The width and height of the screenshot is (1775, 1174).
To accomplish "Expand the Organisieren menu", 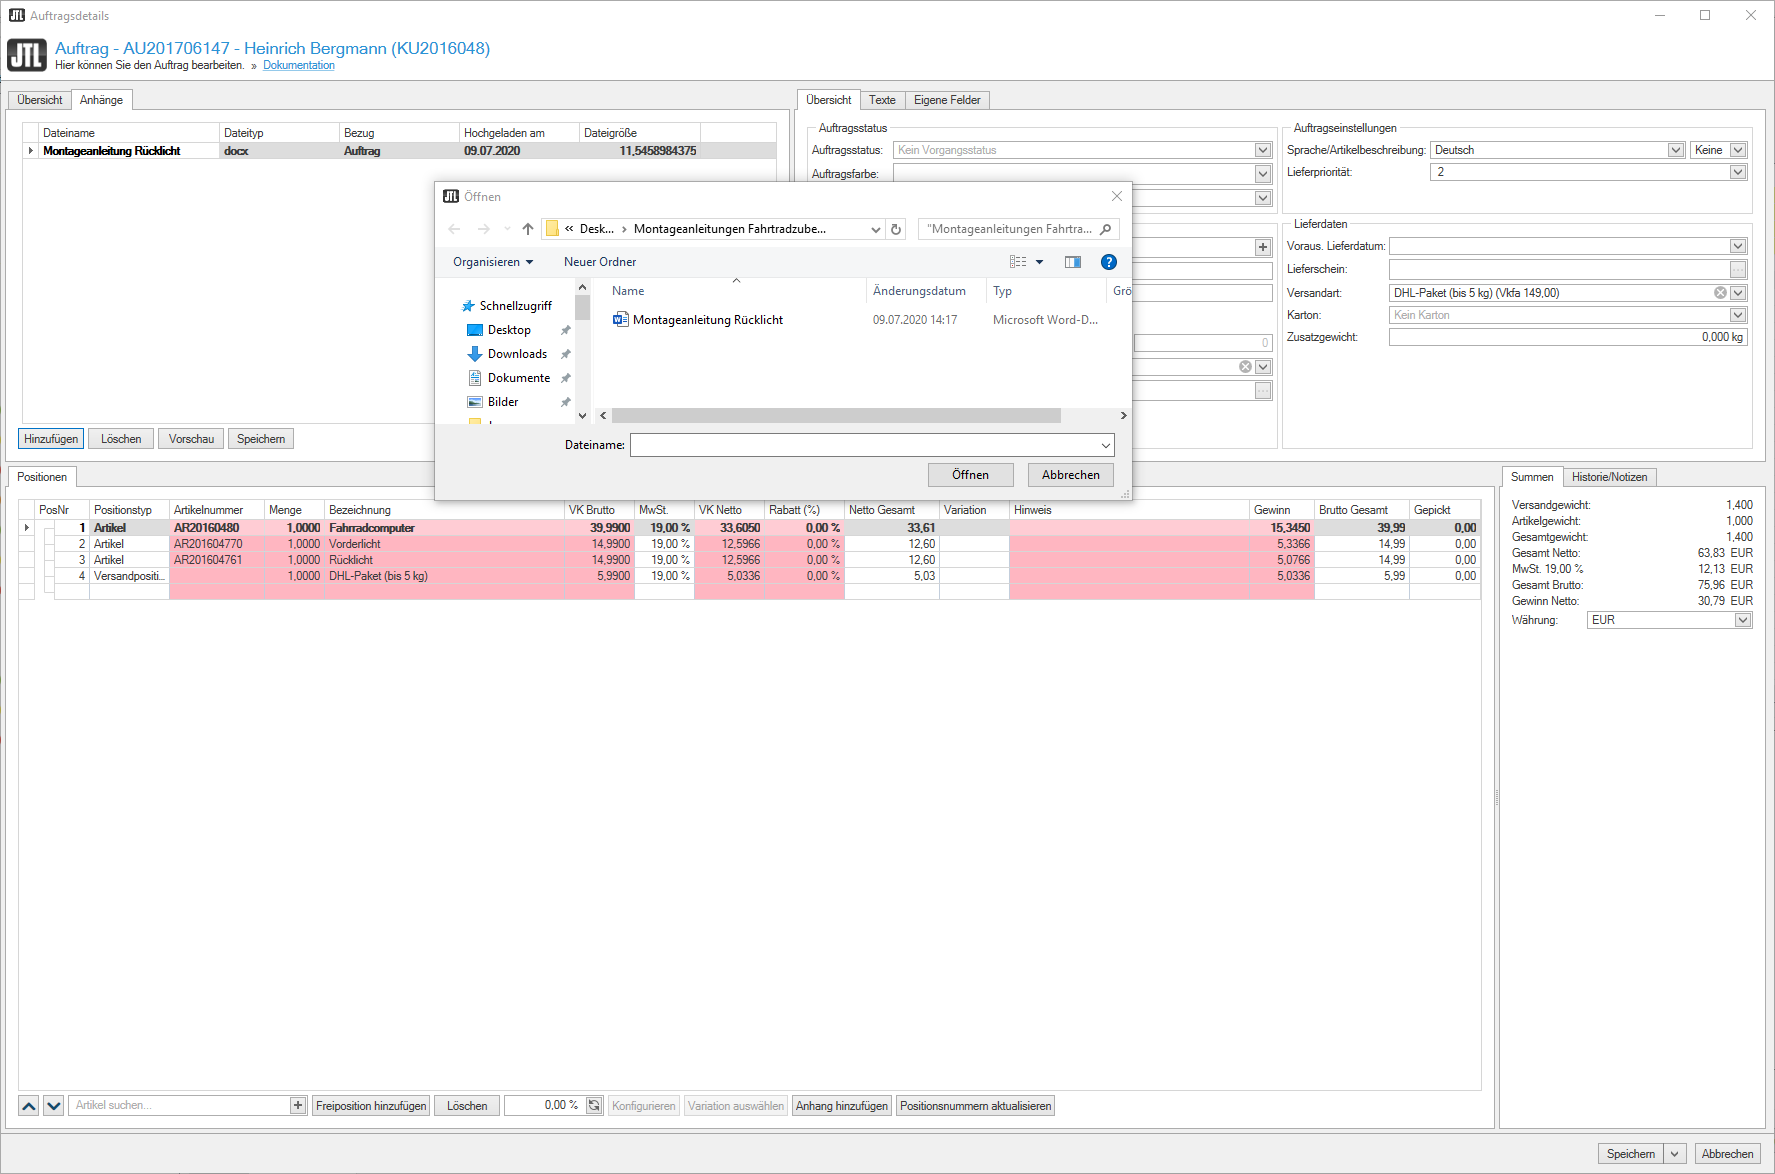I will (x=492, y=262).
